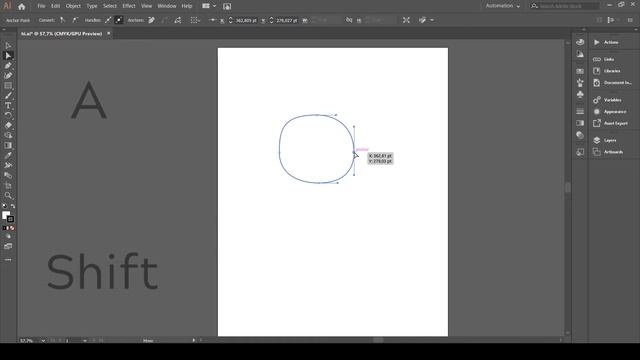Open the Libraries panel
The width and height of the screenshot is (640, 360).
[x=612, y=71]
